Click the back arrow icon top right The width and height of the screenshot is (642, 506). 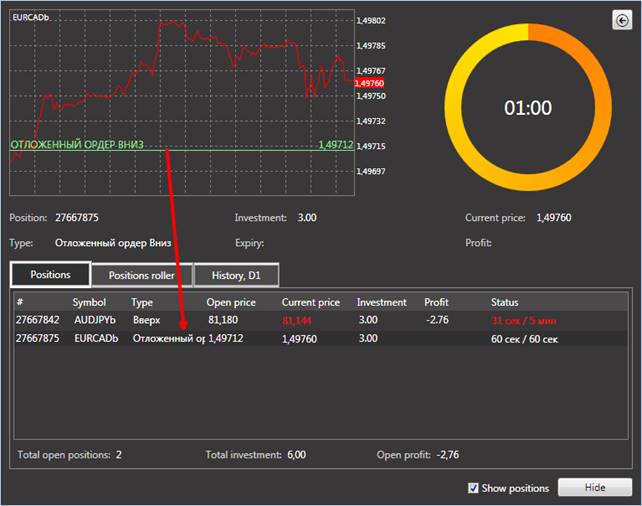click(x=621, y=20)
